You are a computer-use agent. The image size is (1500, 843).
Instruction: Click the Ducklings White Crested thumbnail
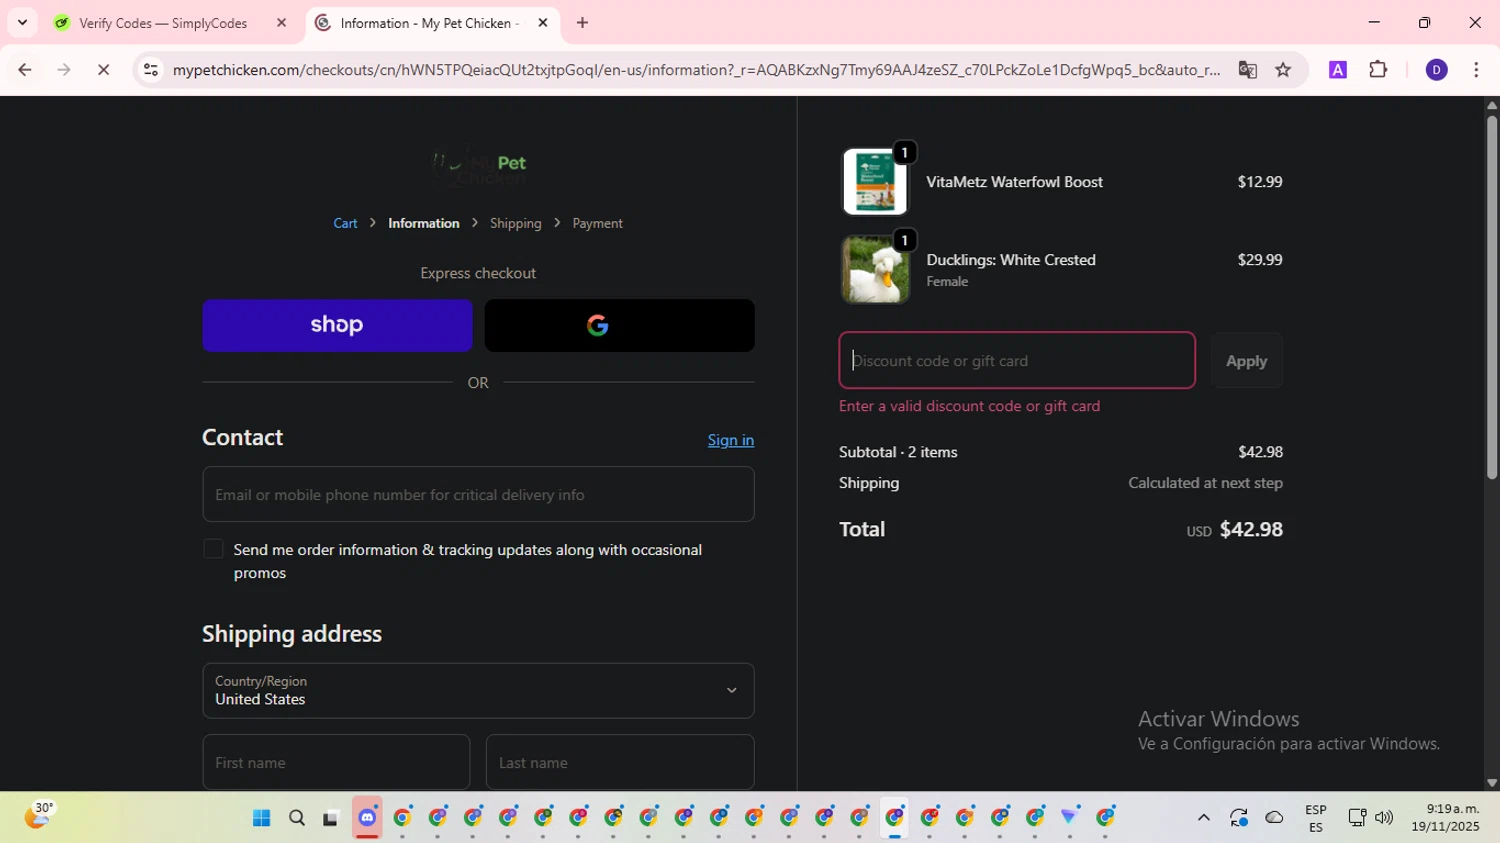(x=875, y=269)
